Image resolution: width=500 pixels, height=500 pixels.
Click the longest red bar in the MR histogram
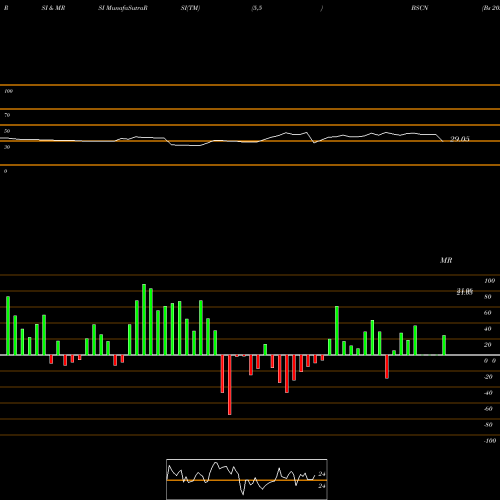point(230,385)
